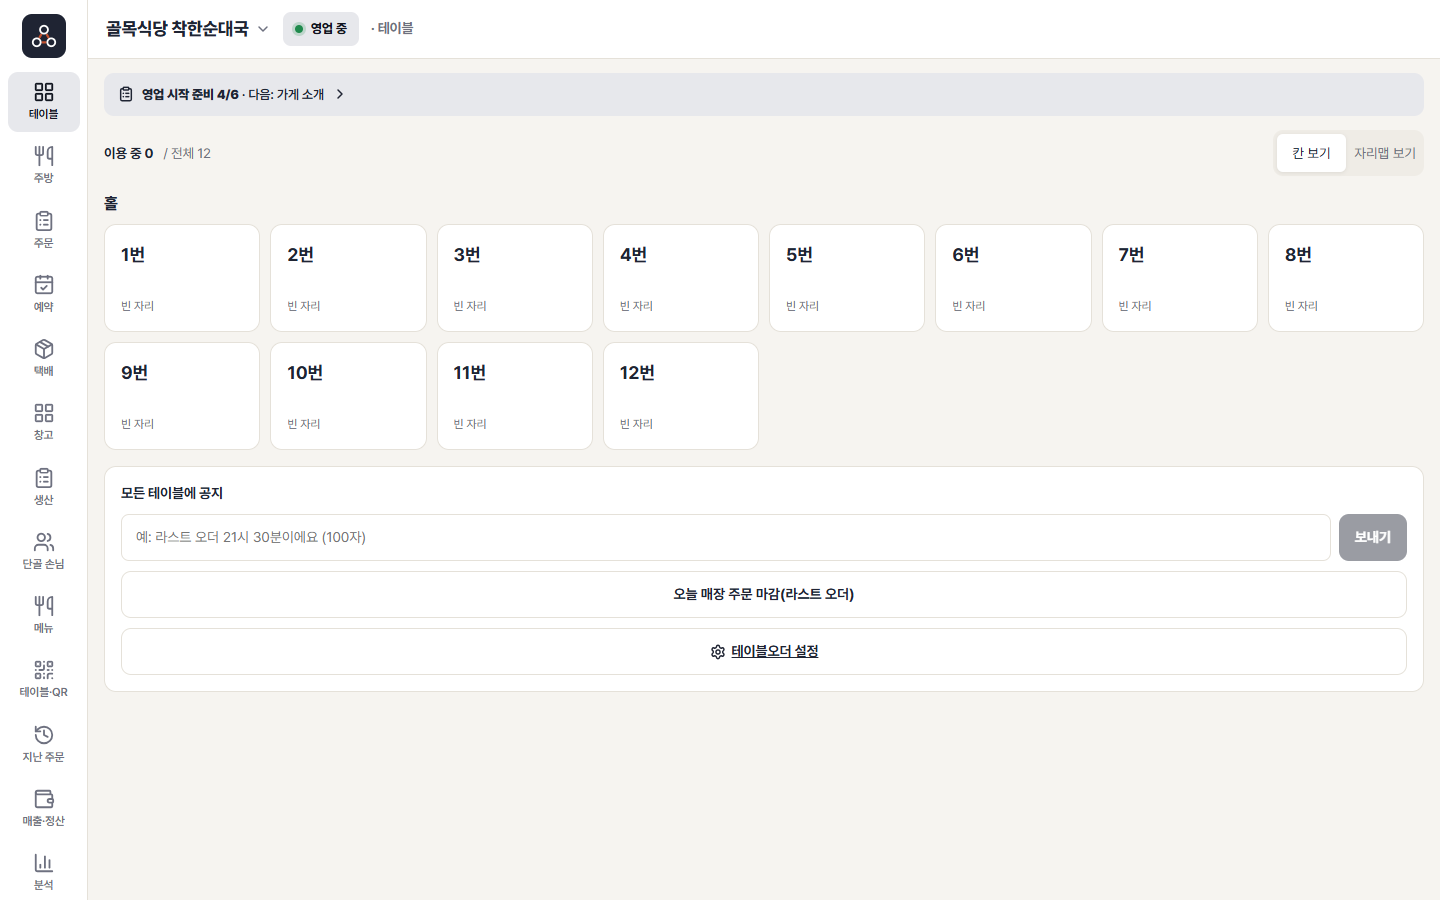Click the 보내기 button
The height and width of the screenshot is (900, 1440).
(x=1373, y=537)
